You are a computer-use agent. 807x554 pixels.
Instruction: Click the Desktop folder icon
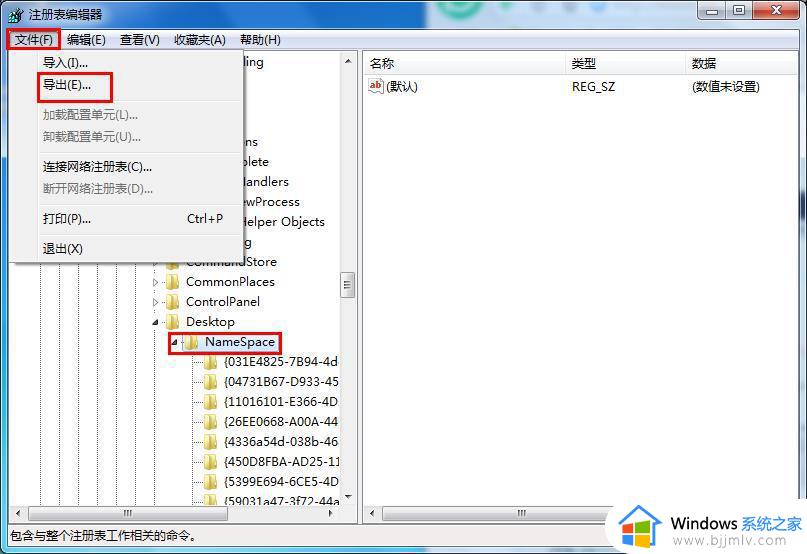[x=173, y=322]
